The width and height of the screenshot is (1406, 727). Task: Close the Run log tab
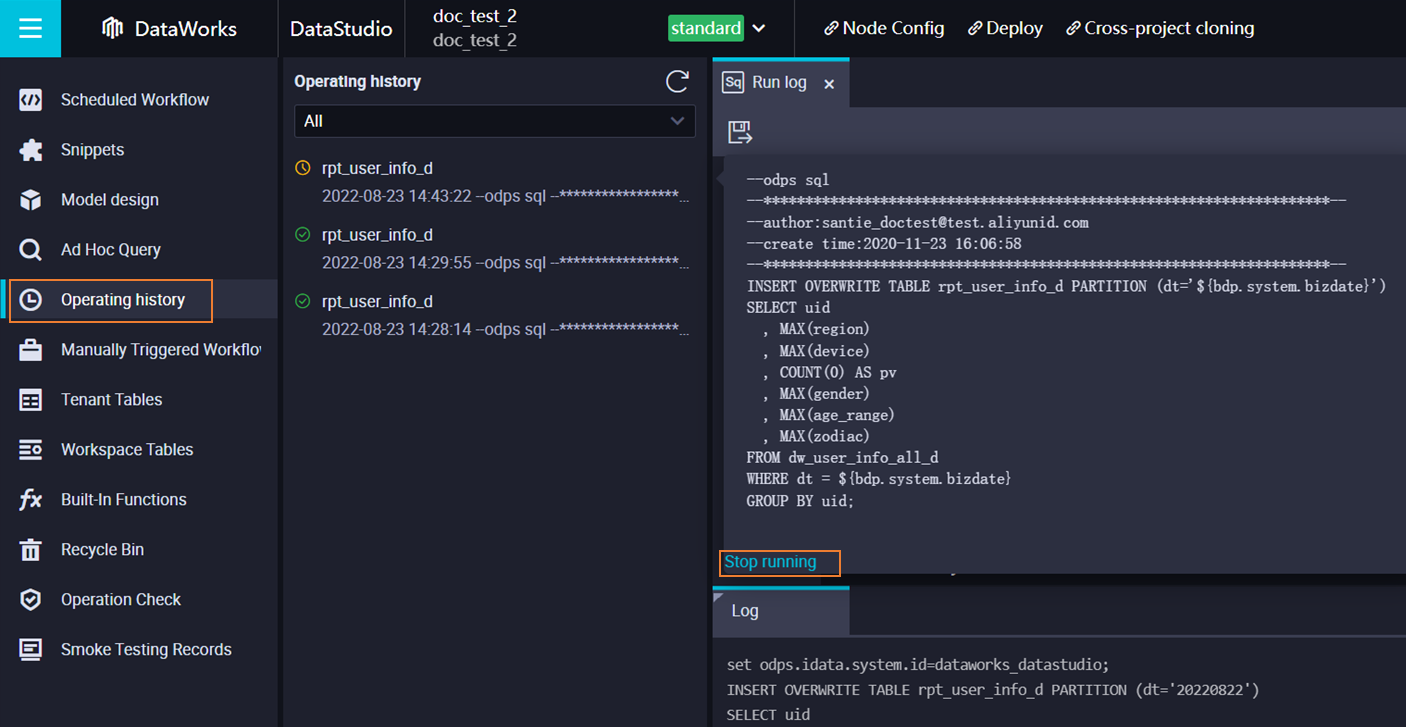coord(829,84)
